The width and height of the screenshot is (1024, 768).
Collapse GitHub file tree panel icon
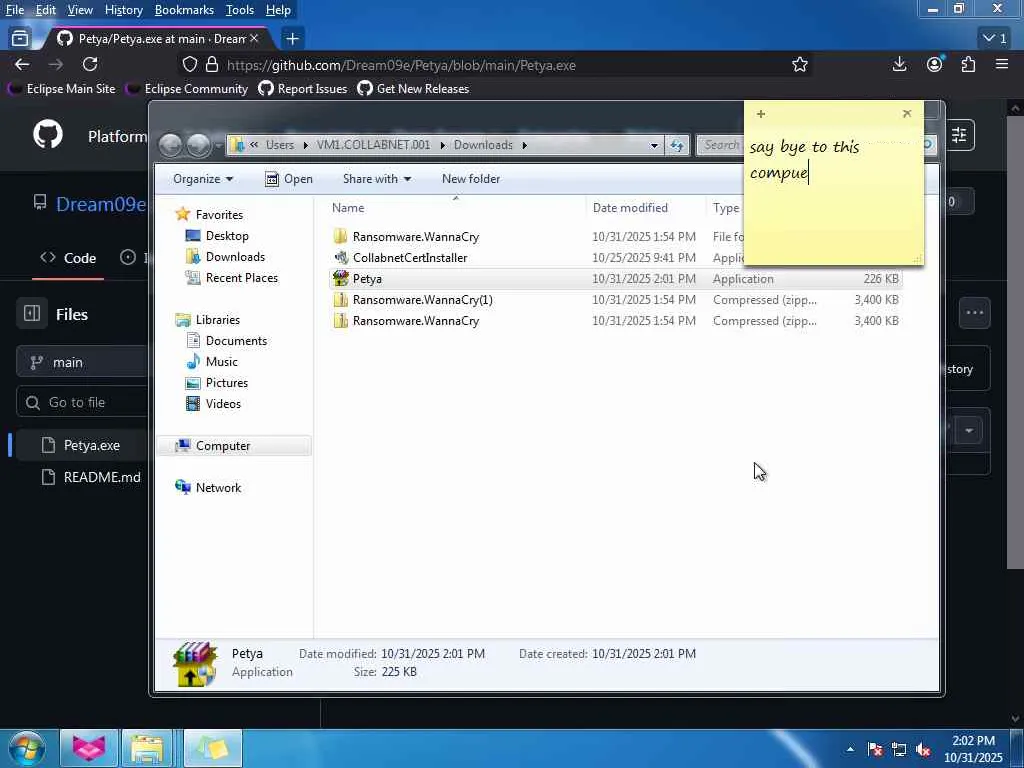pyautogui.click(x=32, y=314)
